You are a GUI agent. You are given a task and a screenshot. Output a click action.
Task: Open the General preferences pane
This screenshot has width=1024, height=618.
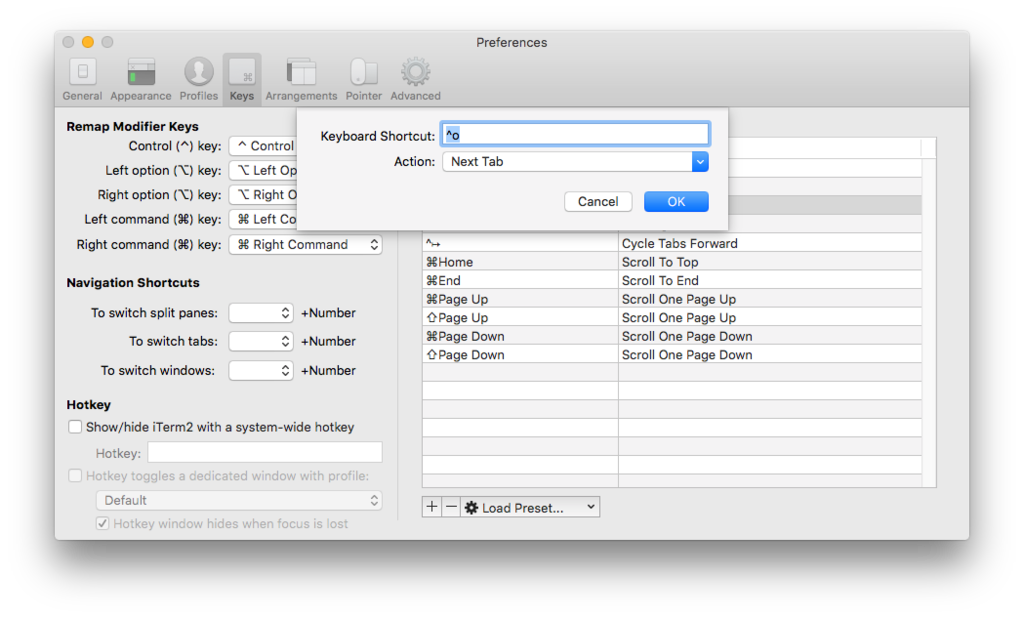coord(82,79)
